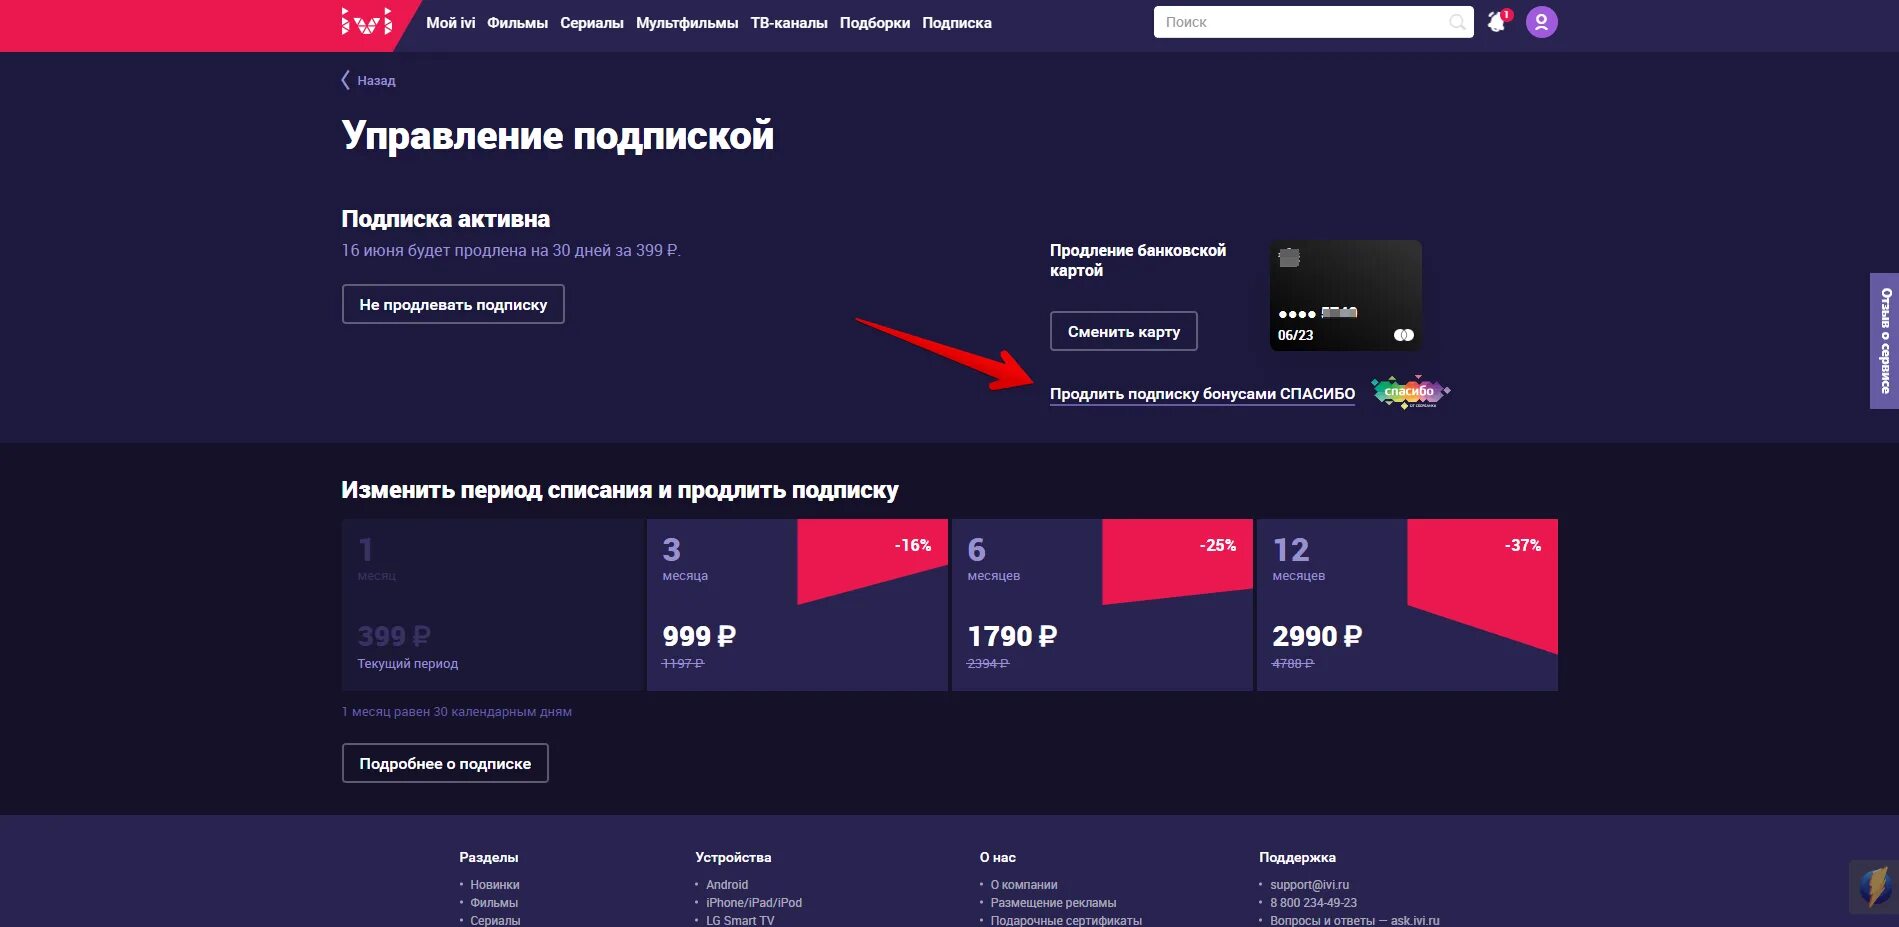
Task: Open the notifications bell icon
Action: click(x=1498, y=21)
